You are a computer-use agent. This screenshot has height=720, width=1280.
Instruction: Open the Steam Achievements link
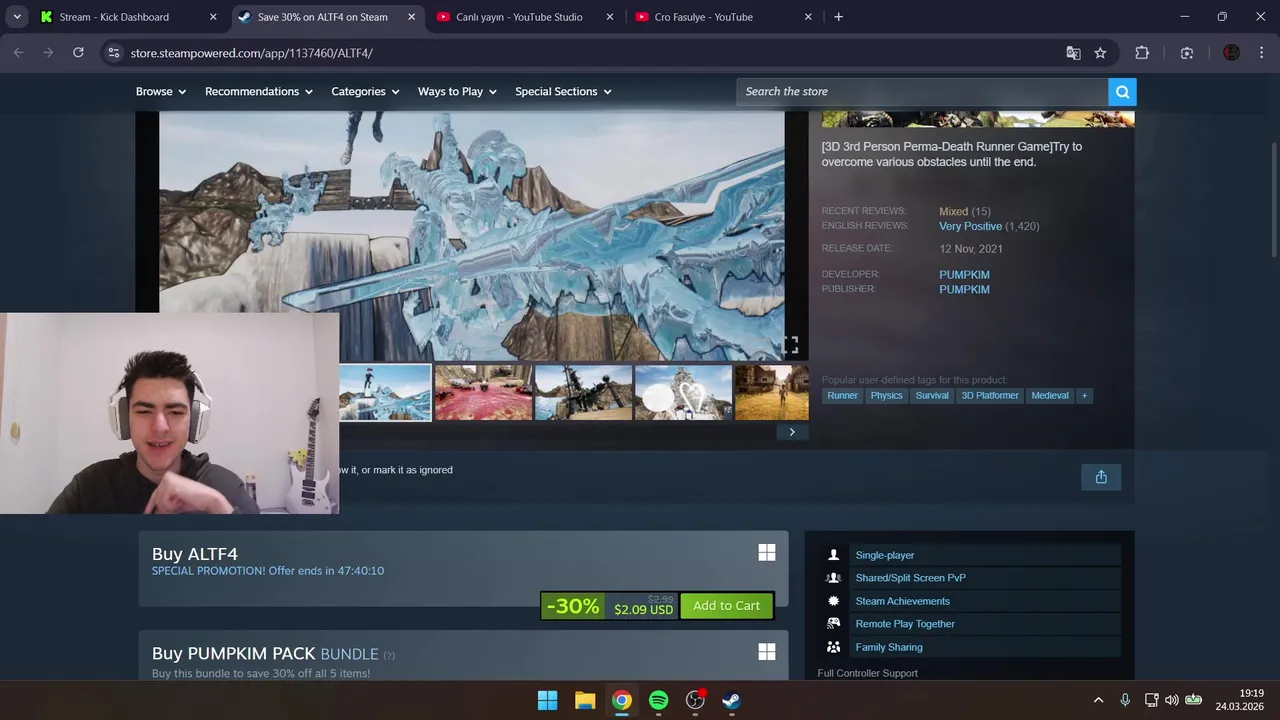point(902,601)
